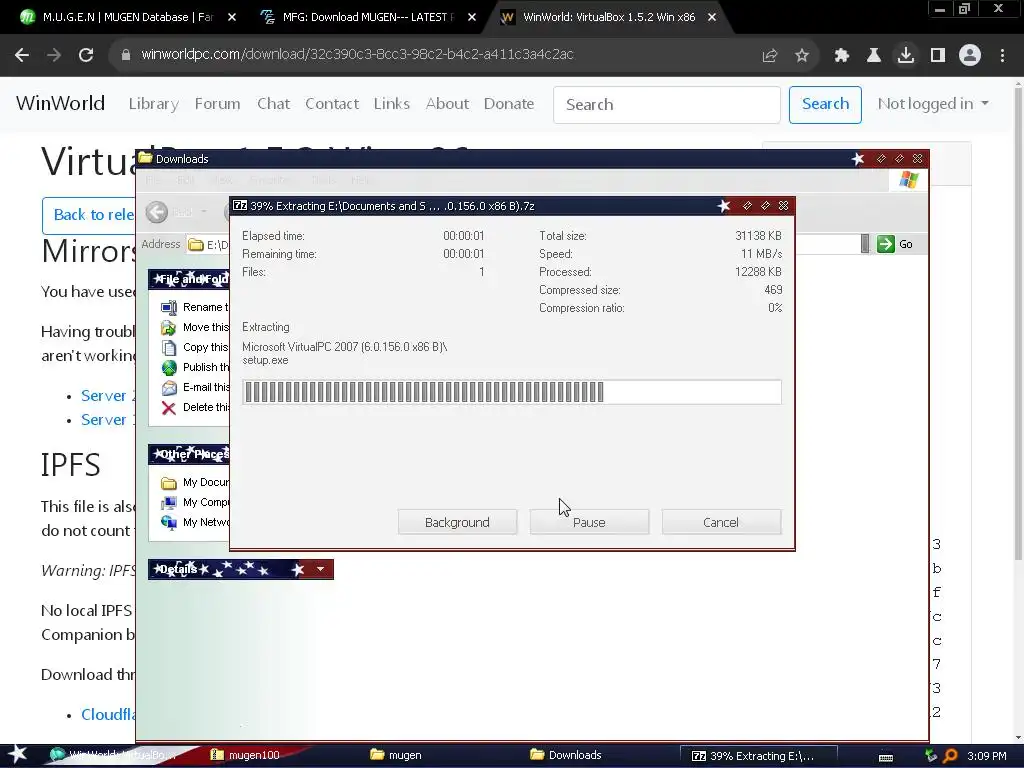Open My Network Places icon
Image resolution: width=1024 pixels, height=768 pixels.
[168, 522]
